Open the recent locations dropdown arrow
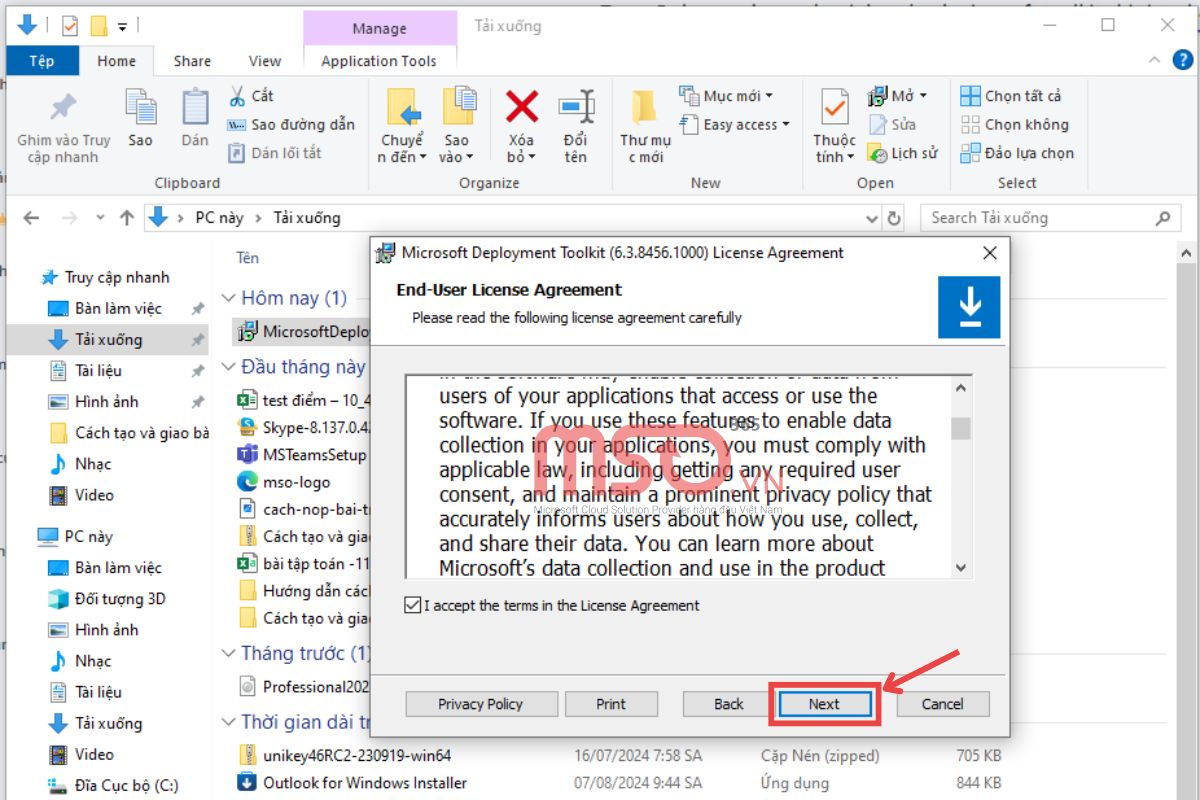The height and width of the screenshot is (800, 1200). coord(100,218)
